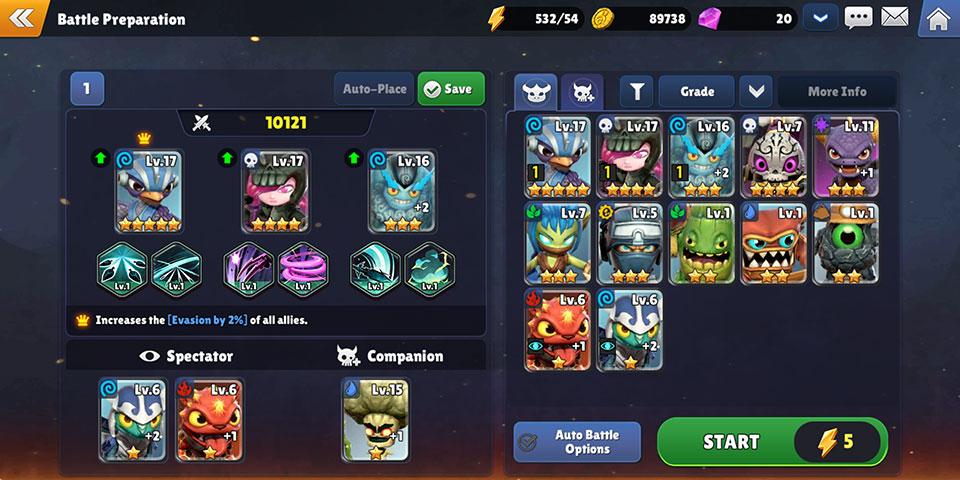Click the home icon in top bar
Viewport: 960px width, 480px height.
tap(939, 18)
